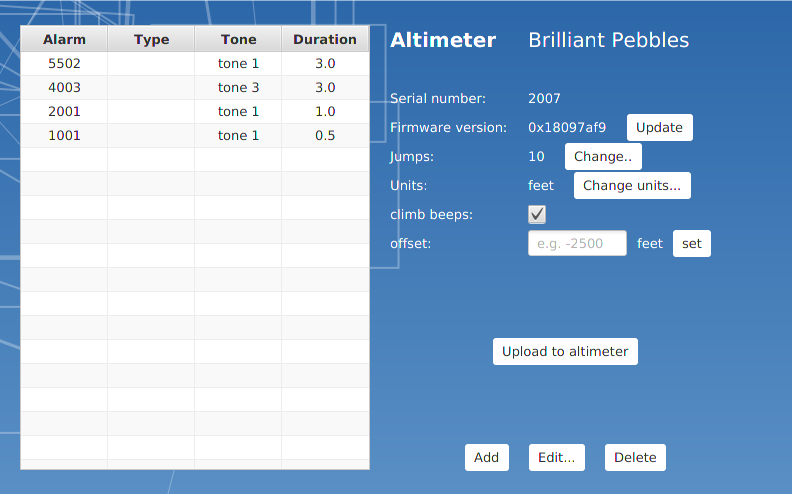
Task: Focus the offset input field
Action: click(577, 244)
